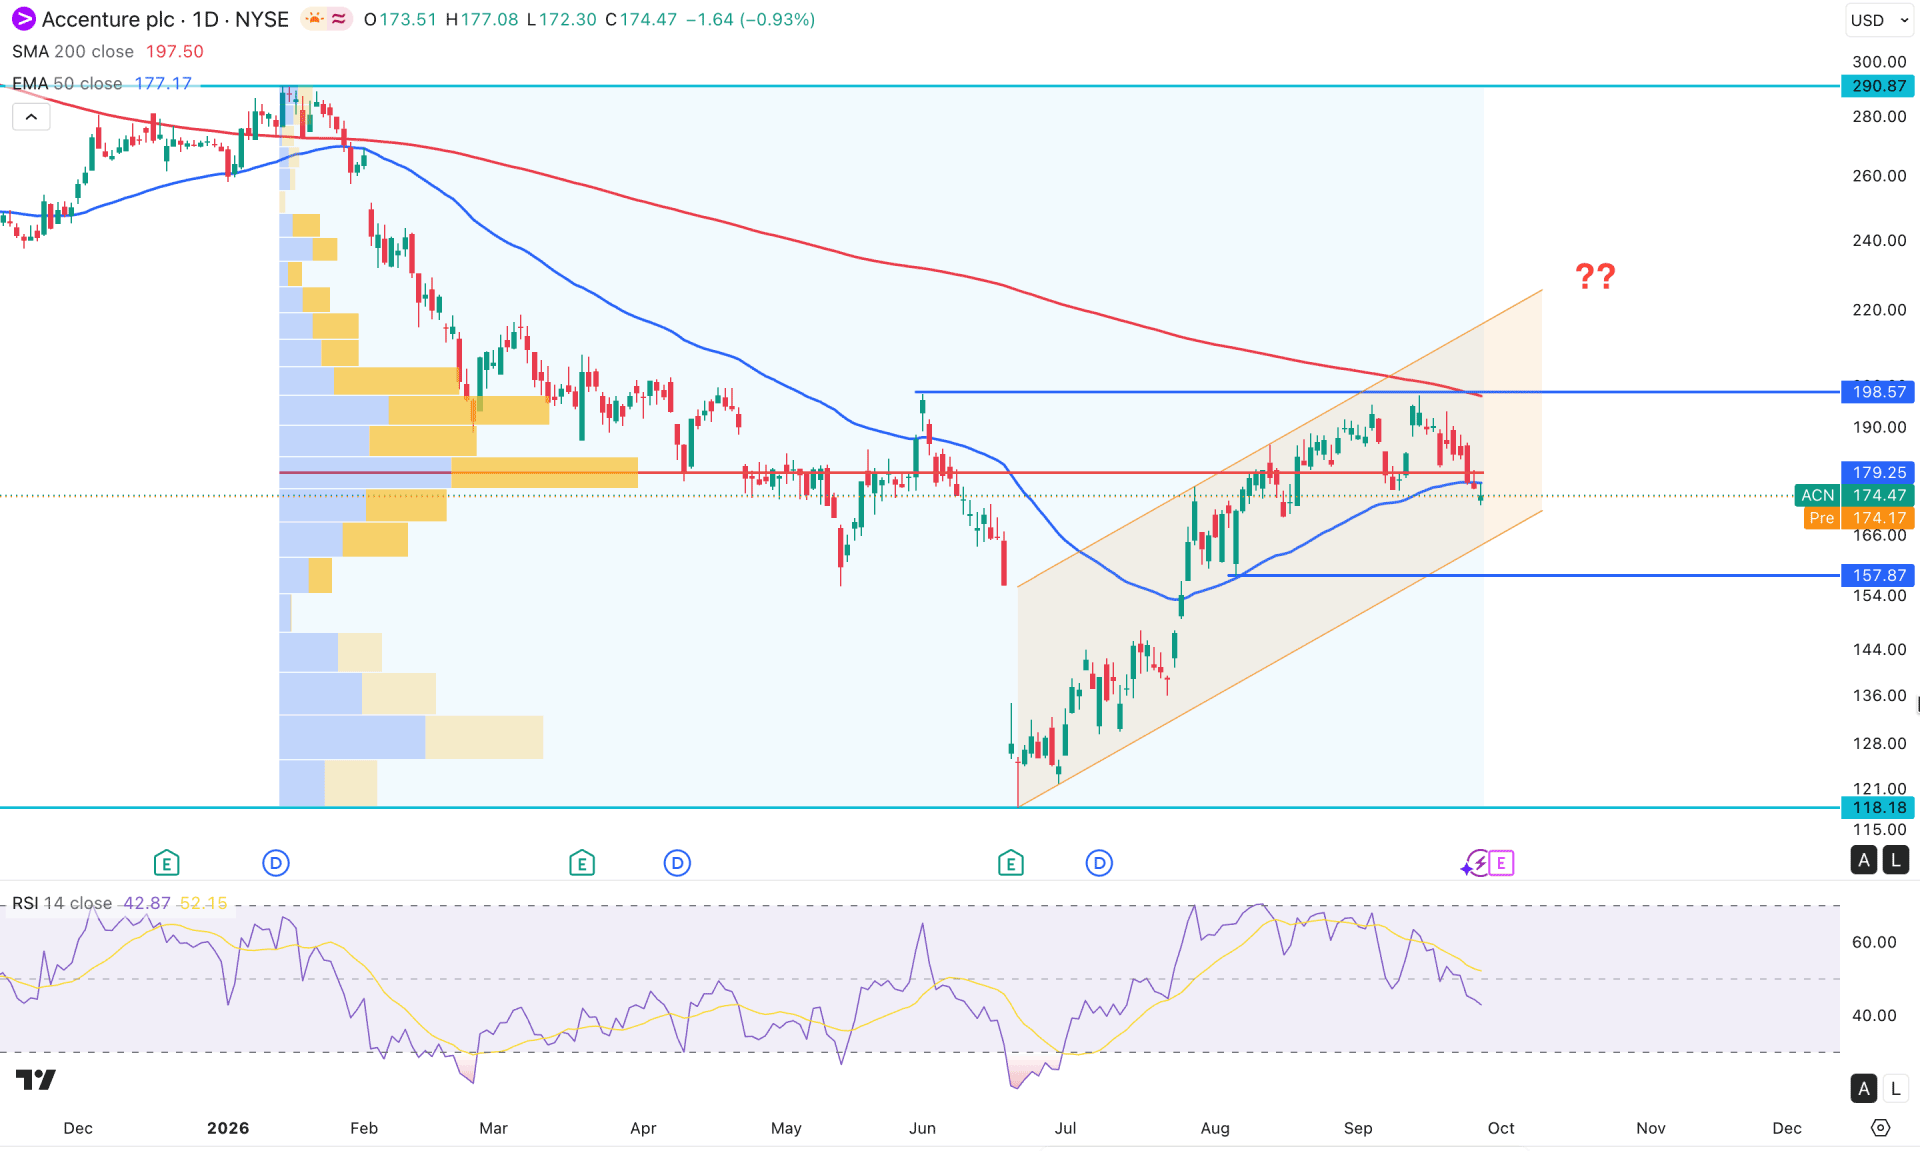The image size is (1920, 1151).
Task: Click the market status sun icon
Action: click(x=314, y=19)
